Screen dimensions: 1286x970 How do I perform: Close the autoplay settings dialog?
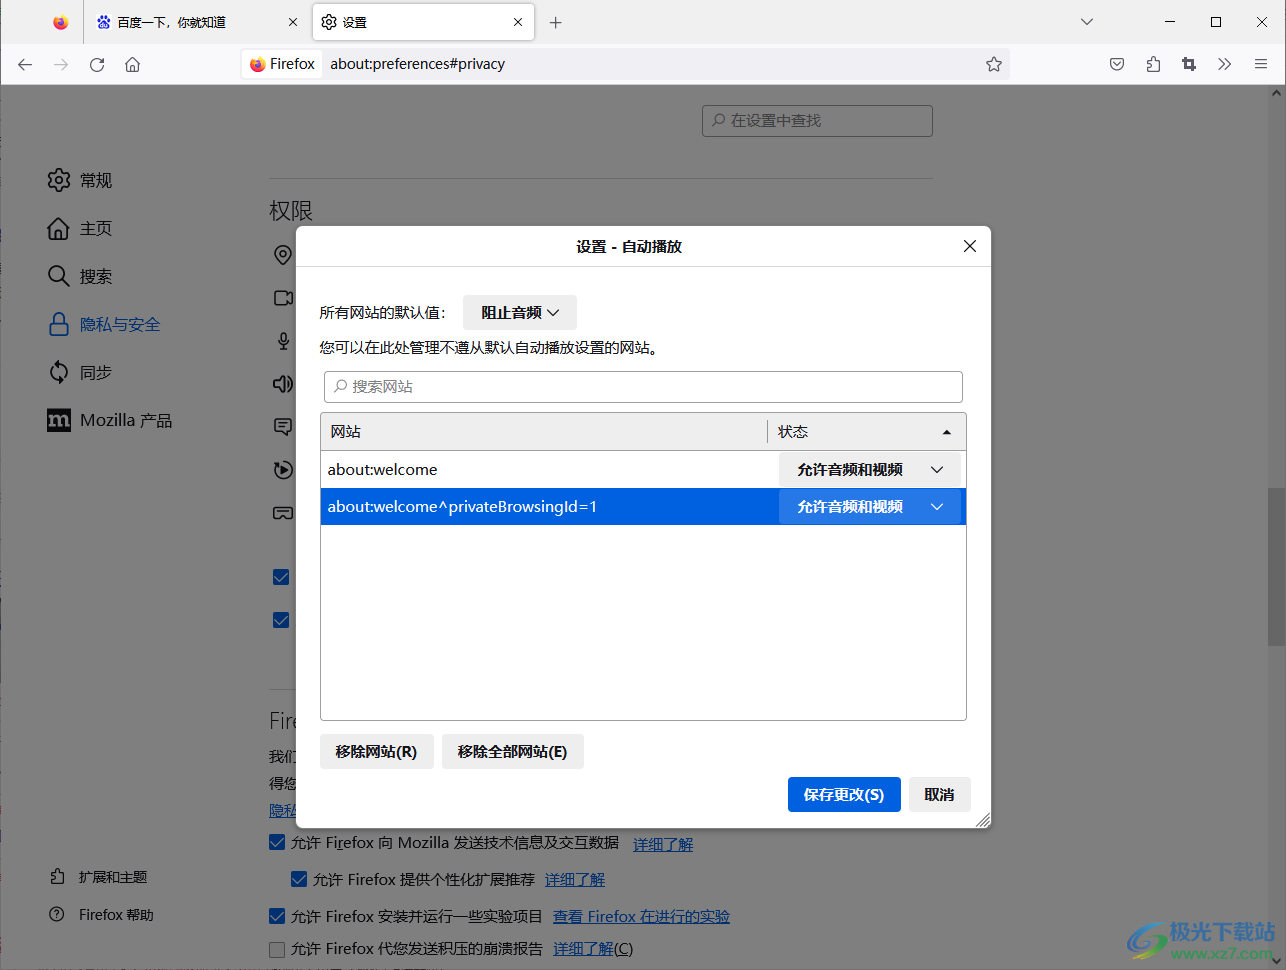970,246
